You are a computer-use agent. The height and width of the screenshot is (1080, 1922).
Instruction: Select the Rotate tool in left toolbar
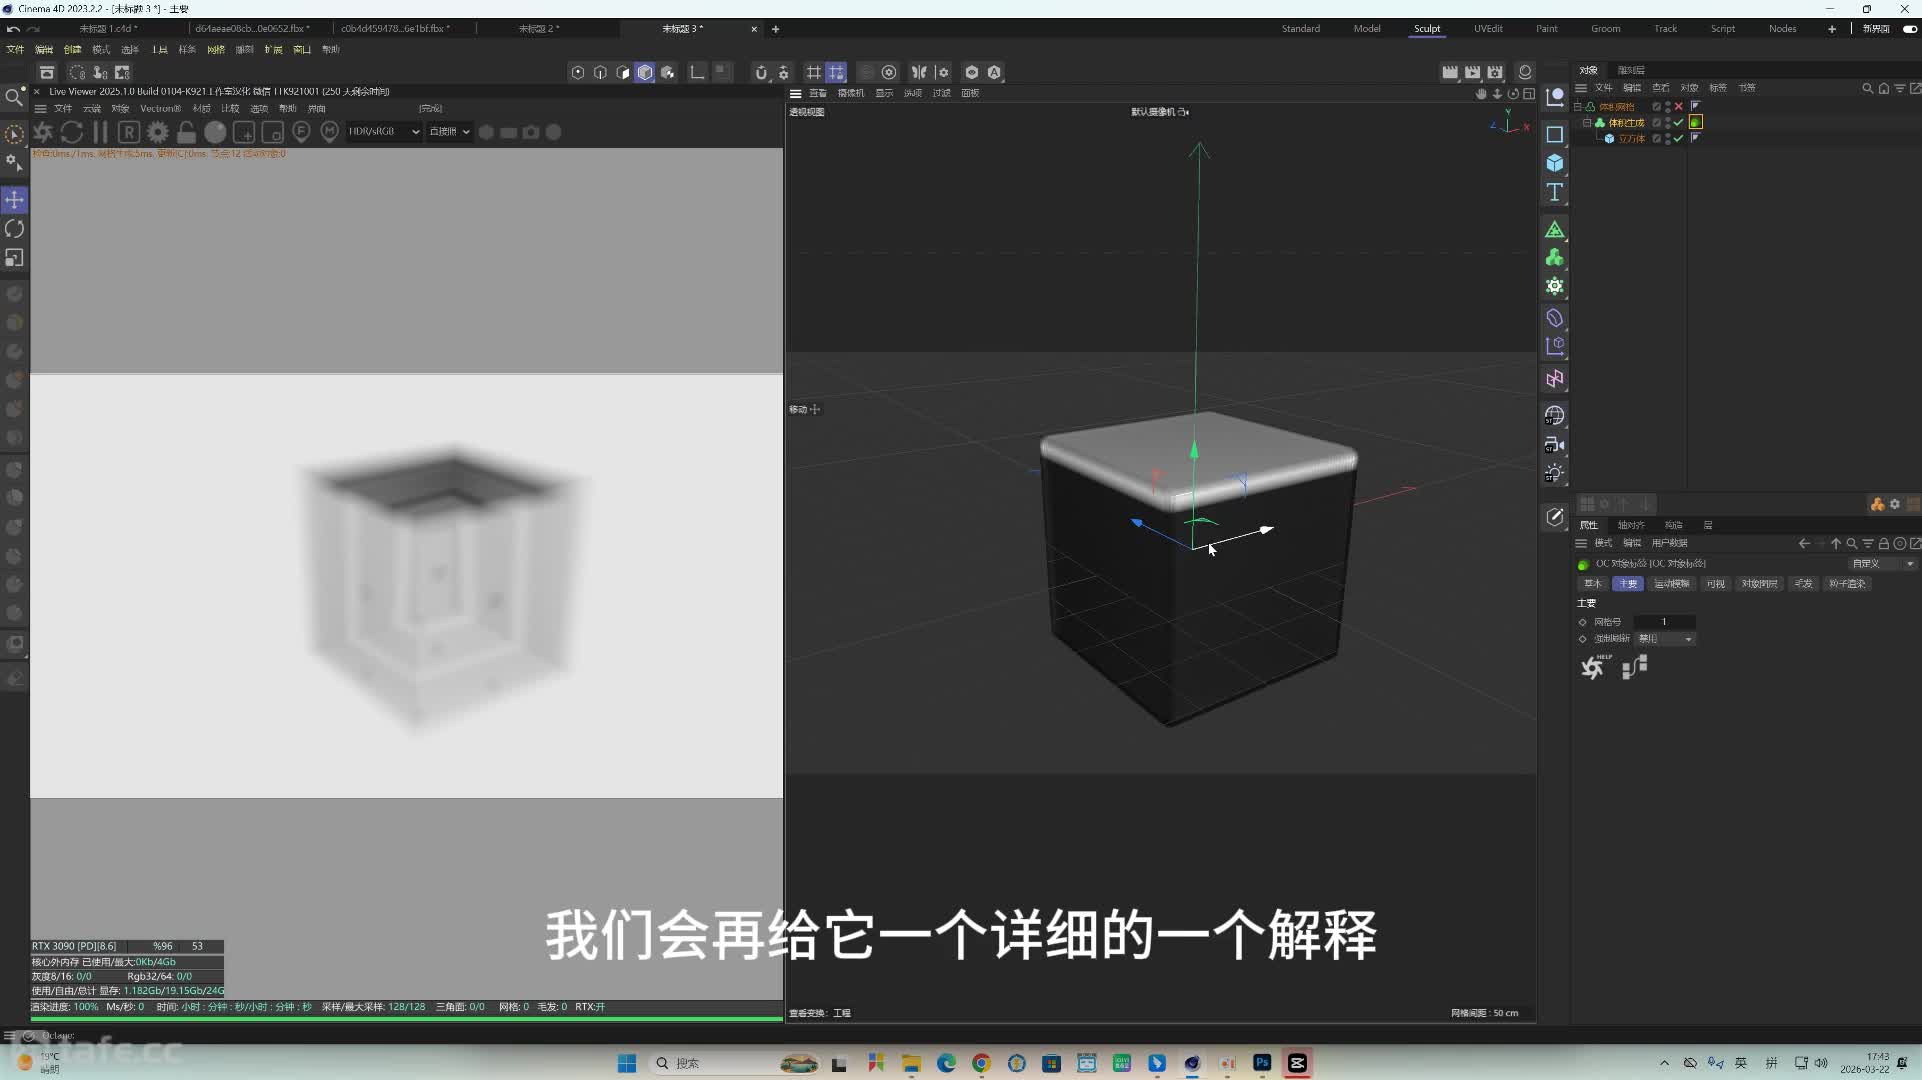(x=14, y=229)
